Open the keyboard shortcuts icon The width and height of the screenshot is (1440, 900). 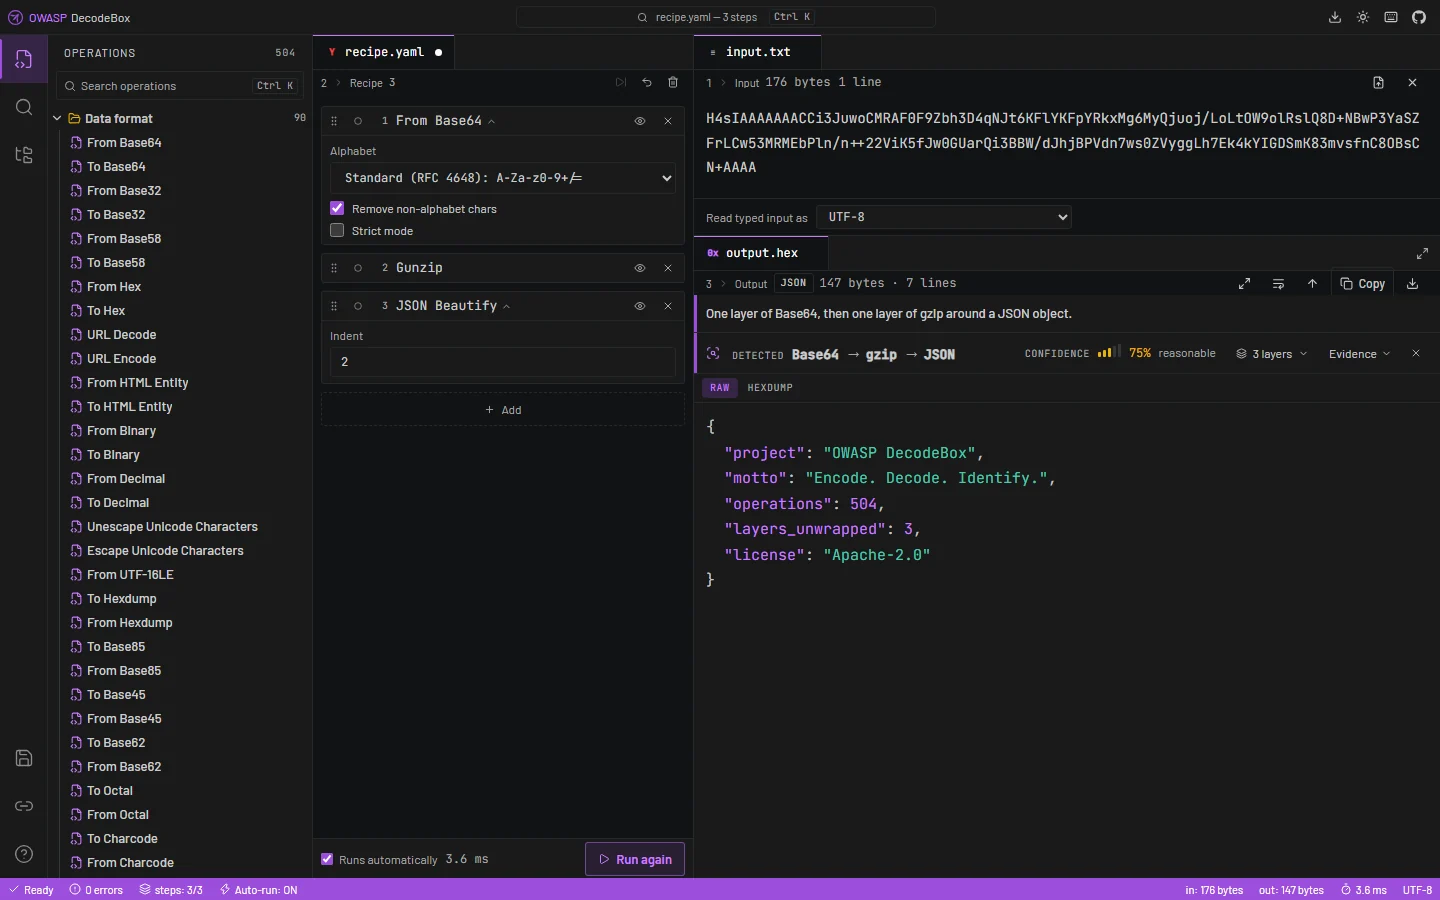tap(1391, 17)
